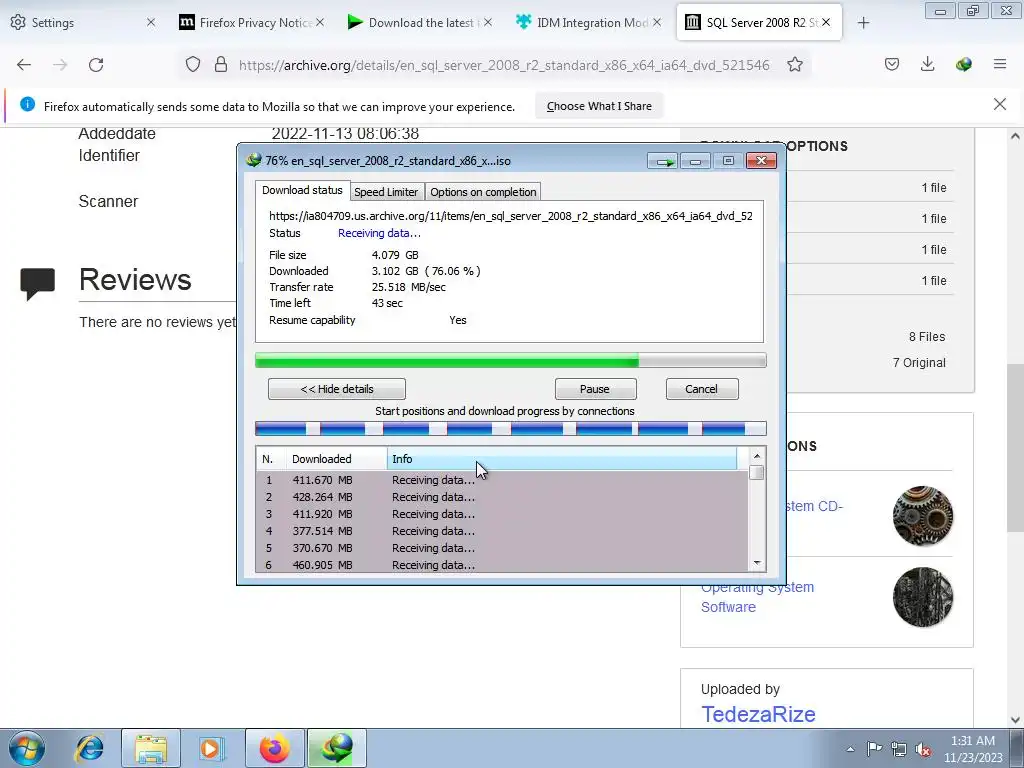
Task: Select connection row with 377.514 MB
Action: [x=502, y=531]
